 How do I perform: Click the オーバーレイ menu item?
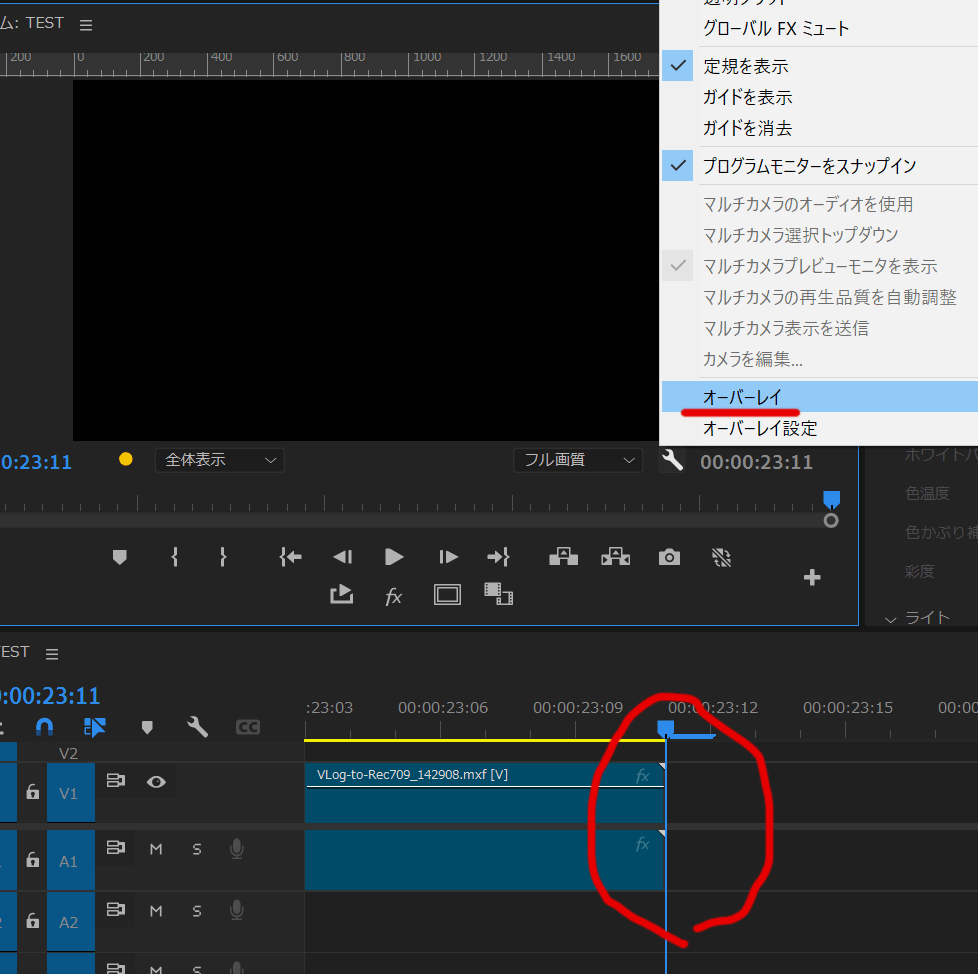tap(820, 397)
